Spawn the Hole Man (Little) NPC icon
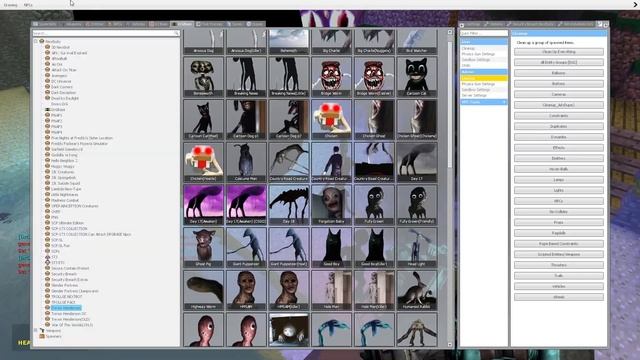640x360 pixels. 374,290
